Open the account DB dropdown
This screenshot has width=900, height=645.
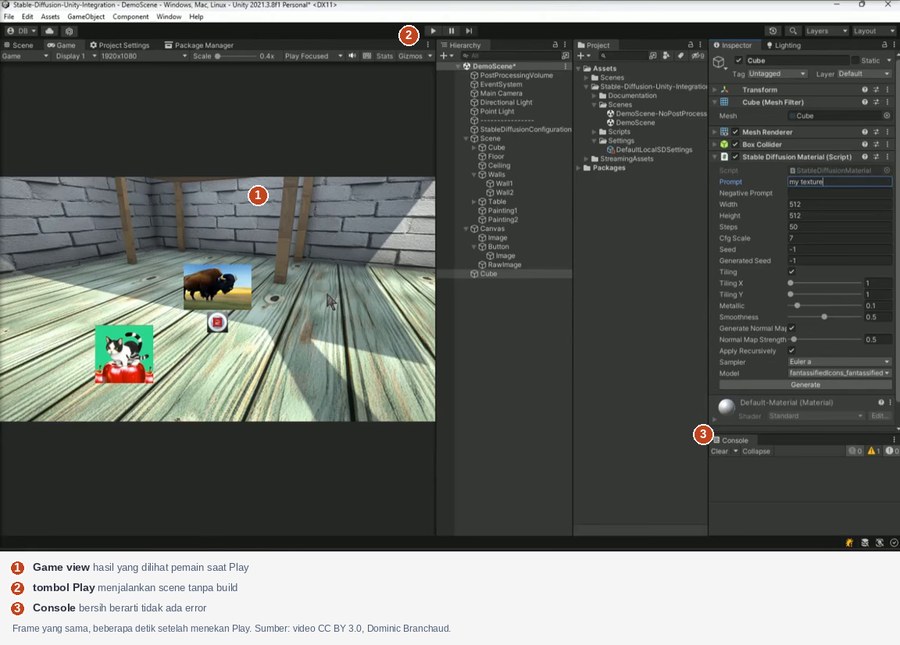tap(21, 31)
